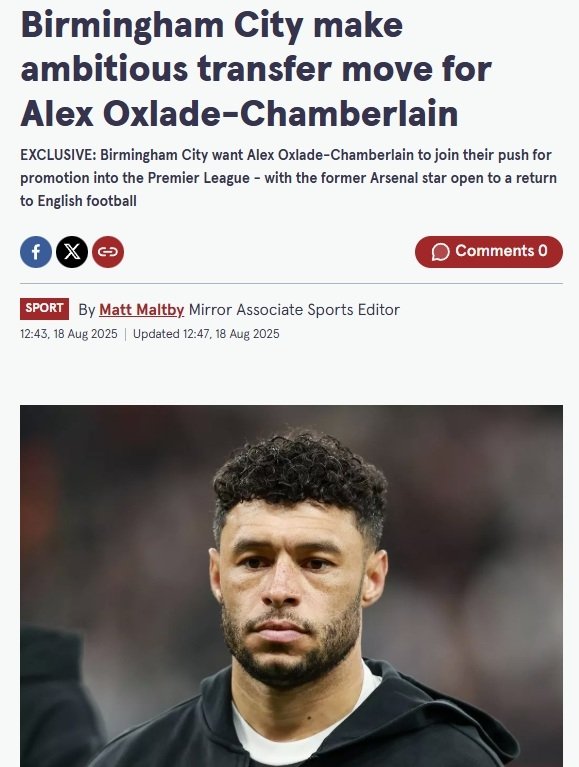
Task: Click 'Alex Oxlade-Chamberlain' in the headline
Action: tap(239, 113)
